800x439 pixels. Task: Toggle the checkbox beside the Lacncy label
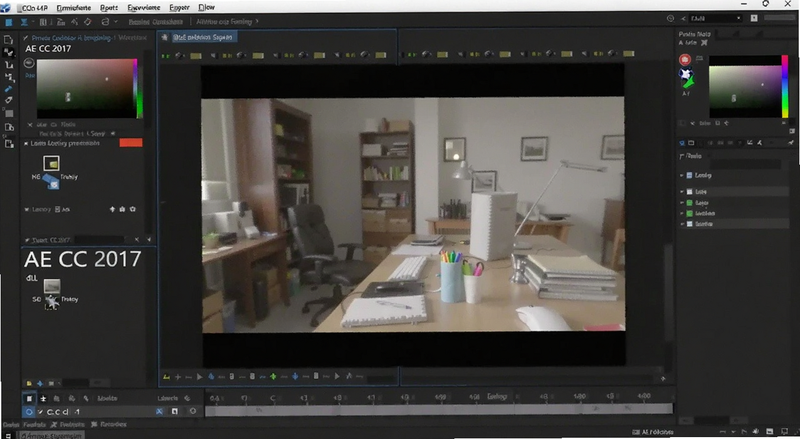click(58, 209)
